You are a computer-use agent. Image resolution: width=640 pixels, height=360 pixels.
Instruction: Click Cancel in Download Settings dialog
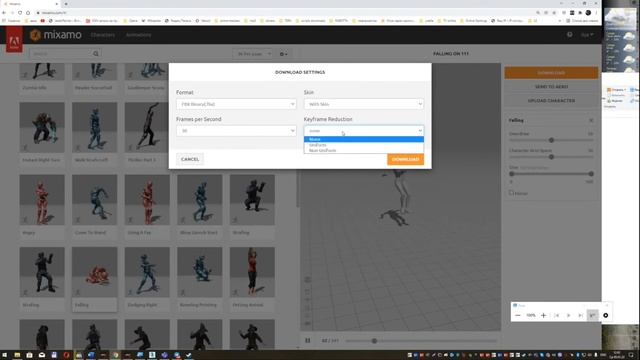tap(190, 159)
